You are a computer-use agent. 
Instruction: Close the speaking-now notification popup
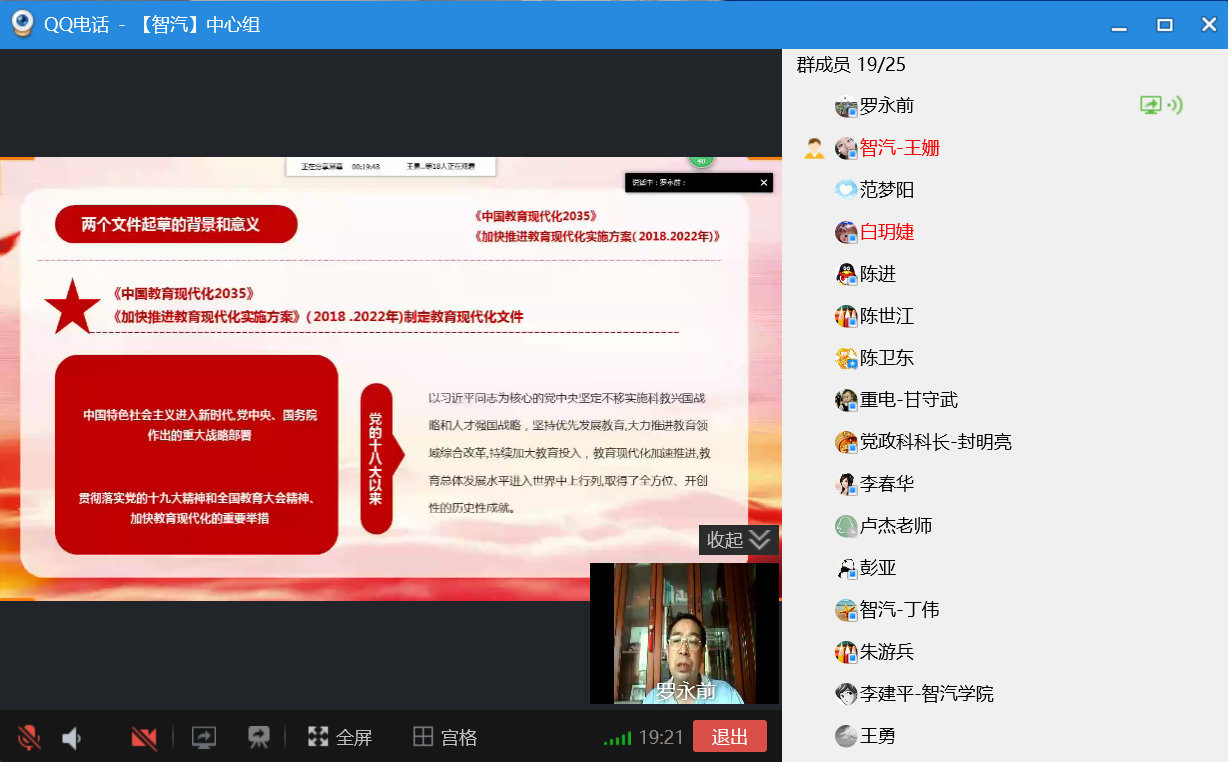tap(764, 182)
